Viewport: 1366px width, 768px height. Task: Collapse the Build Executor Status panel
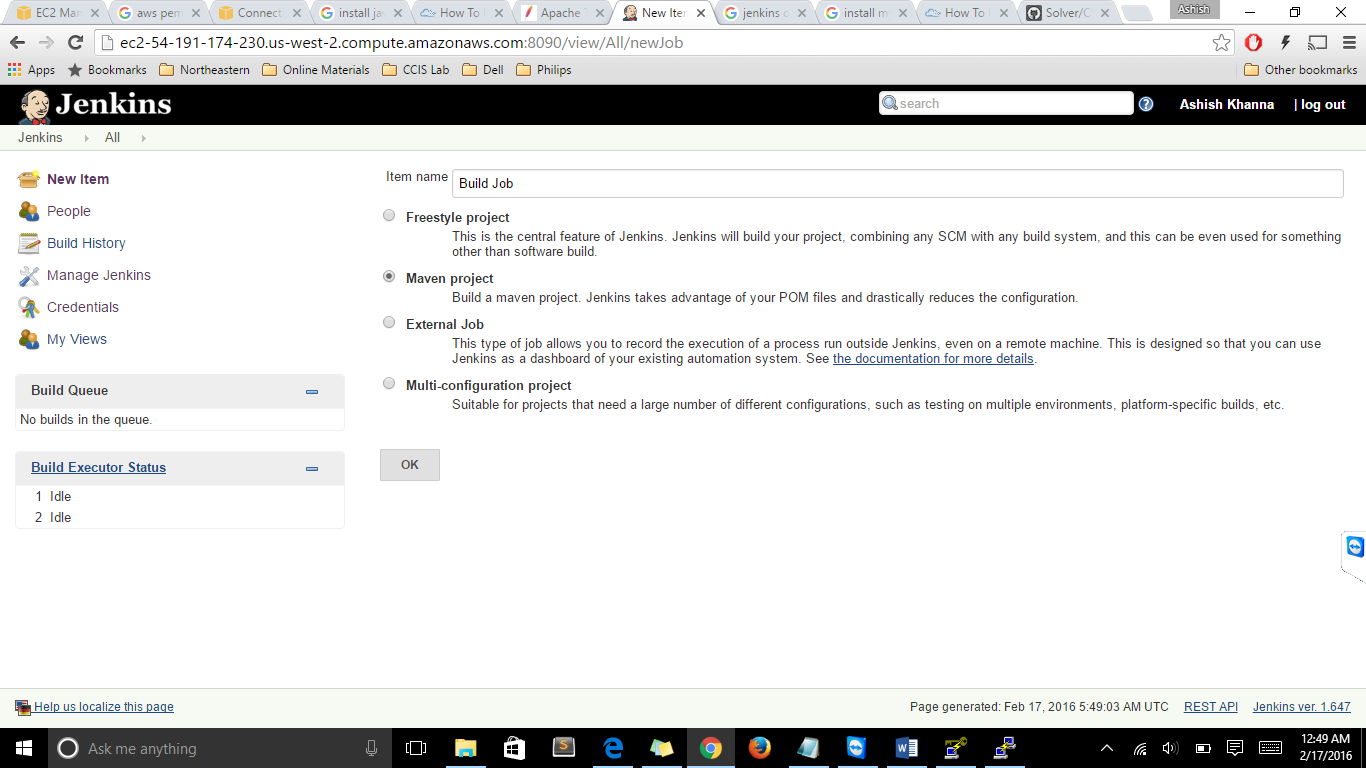312,468
